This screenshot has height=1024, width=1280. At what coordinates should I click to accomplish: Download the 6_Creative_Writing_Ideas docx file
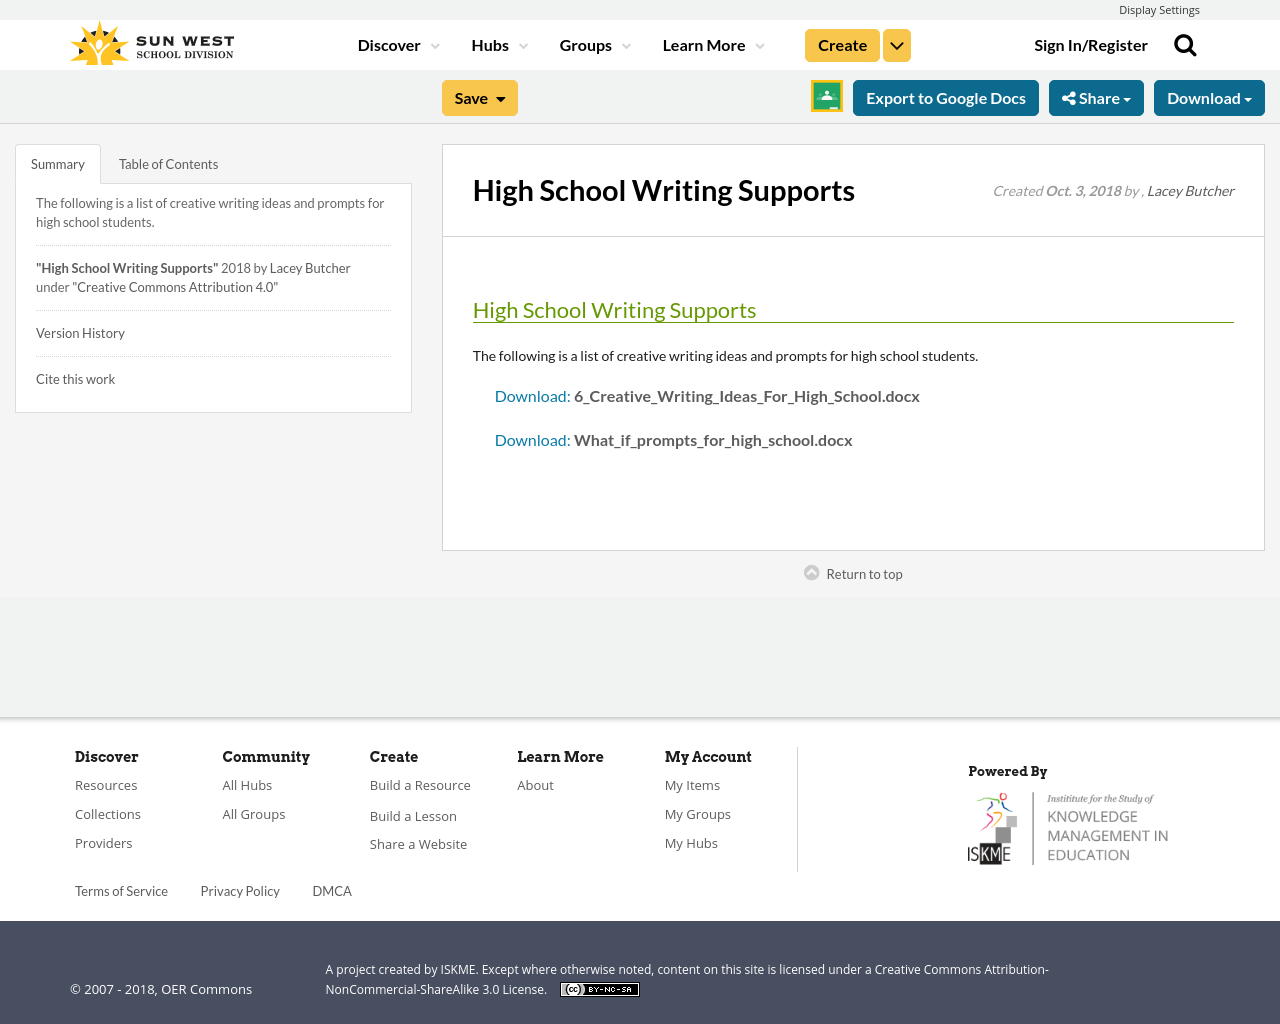tap(707, 396)
